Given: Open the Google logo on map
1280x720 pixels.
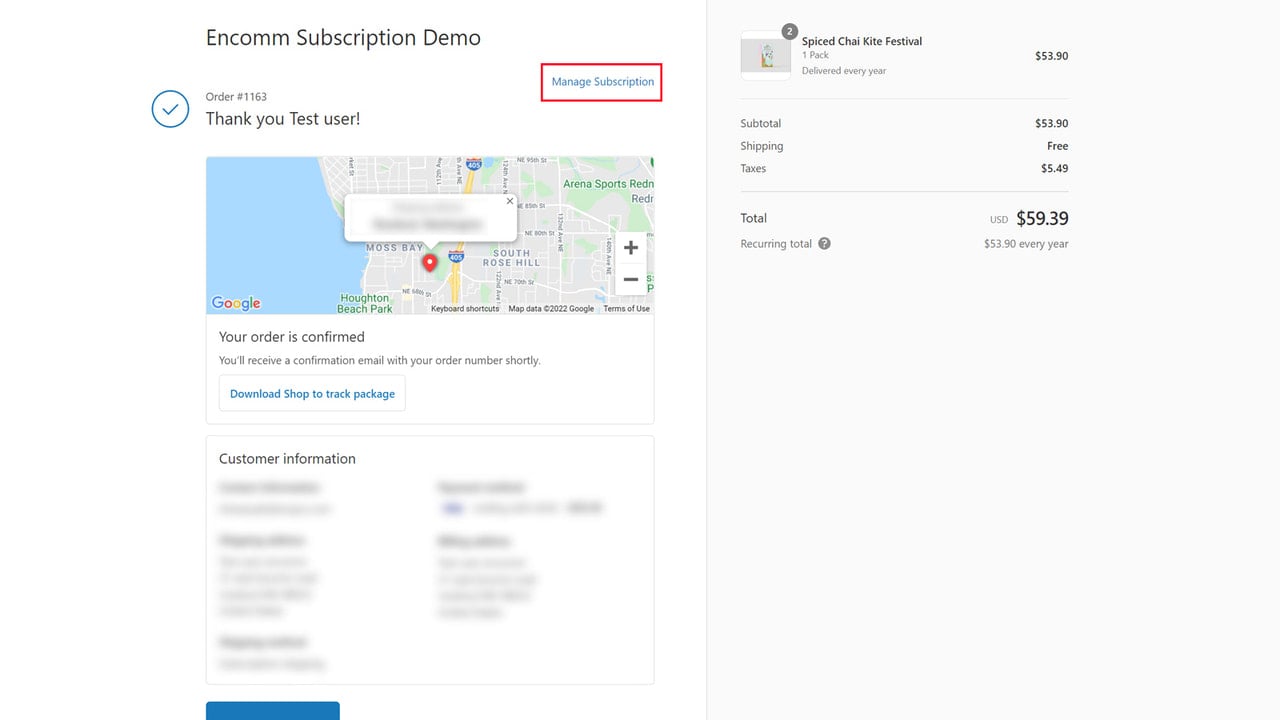Looking at the screenshot, I should pos(236,303).
